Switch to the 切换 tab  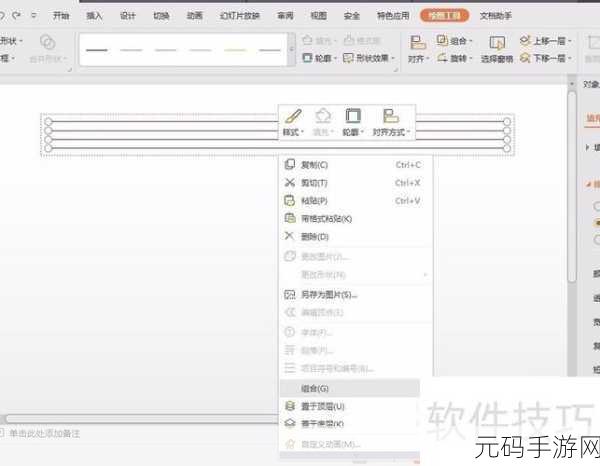[161, 16]
